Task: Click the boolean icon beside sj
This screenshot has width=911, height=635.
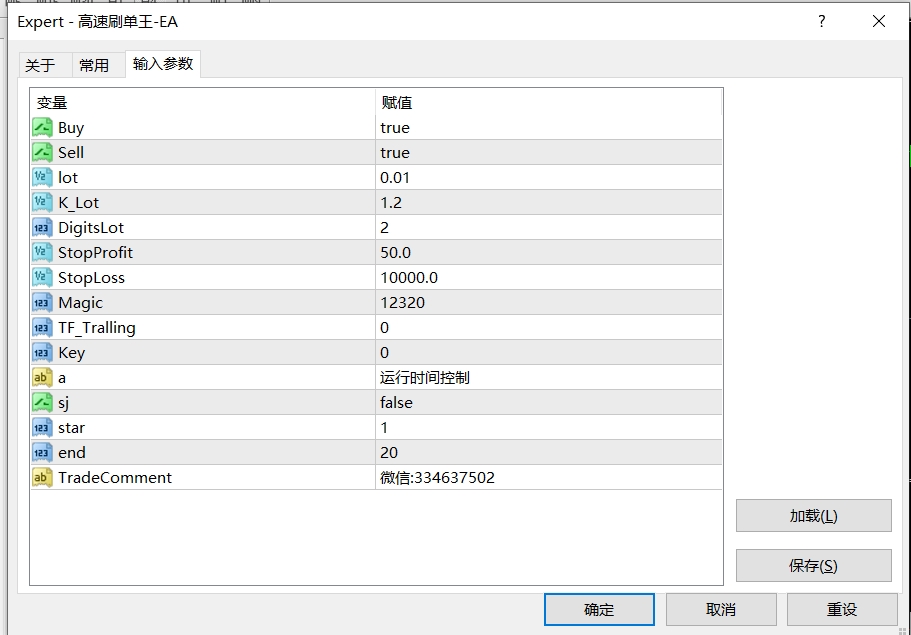Action: pos(42,402)
